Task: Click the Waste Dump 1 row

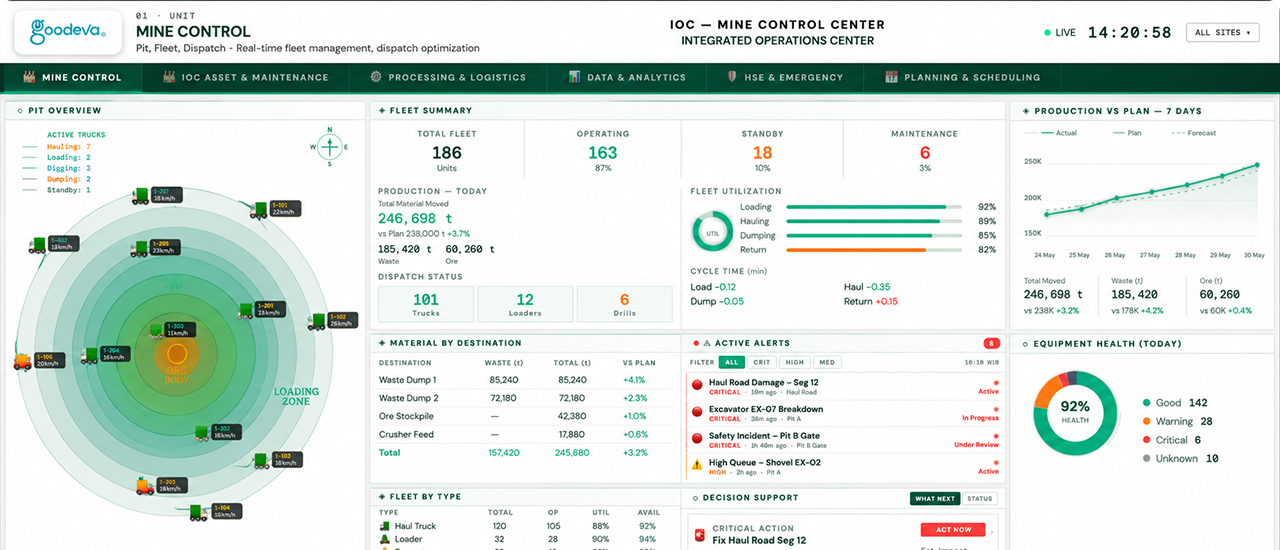Action: [523, 380]
